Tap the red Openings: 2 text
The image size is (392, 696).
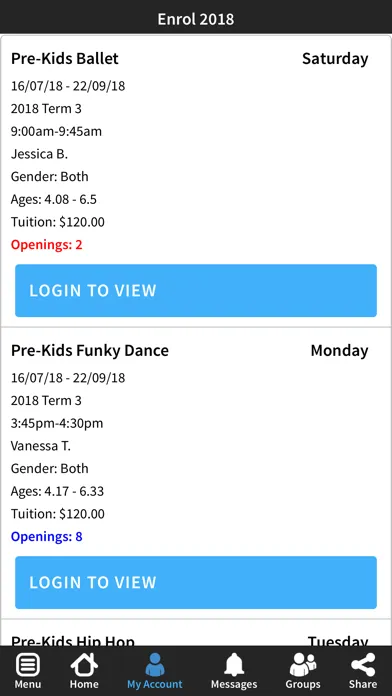point(47,245)
